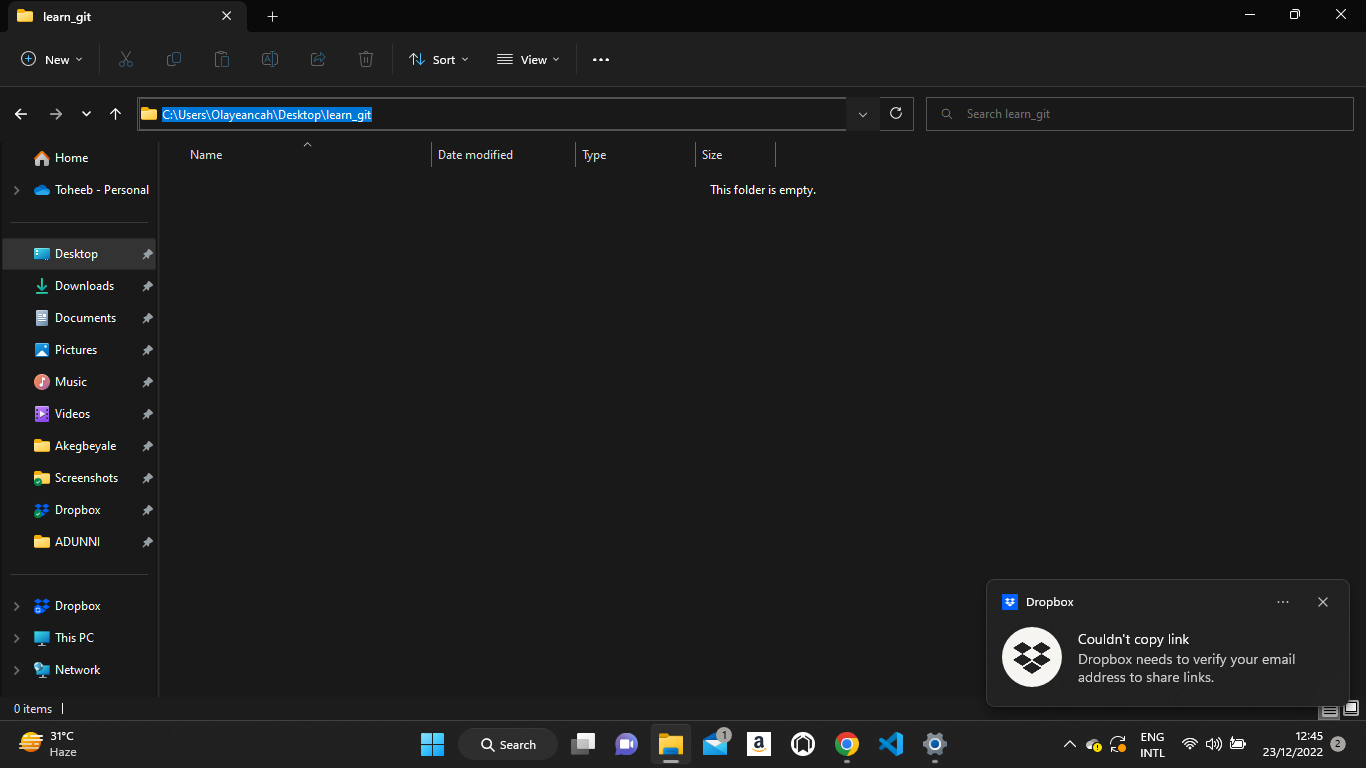This screenshot has height=768, width=1366.
Task: Go forward with the right arrow
Action: (x=56, y=114)
